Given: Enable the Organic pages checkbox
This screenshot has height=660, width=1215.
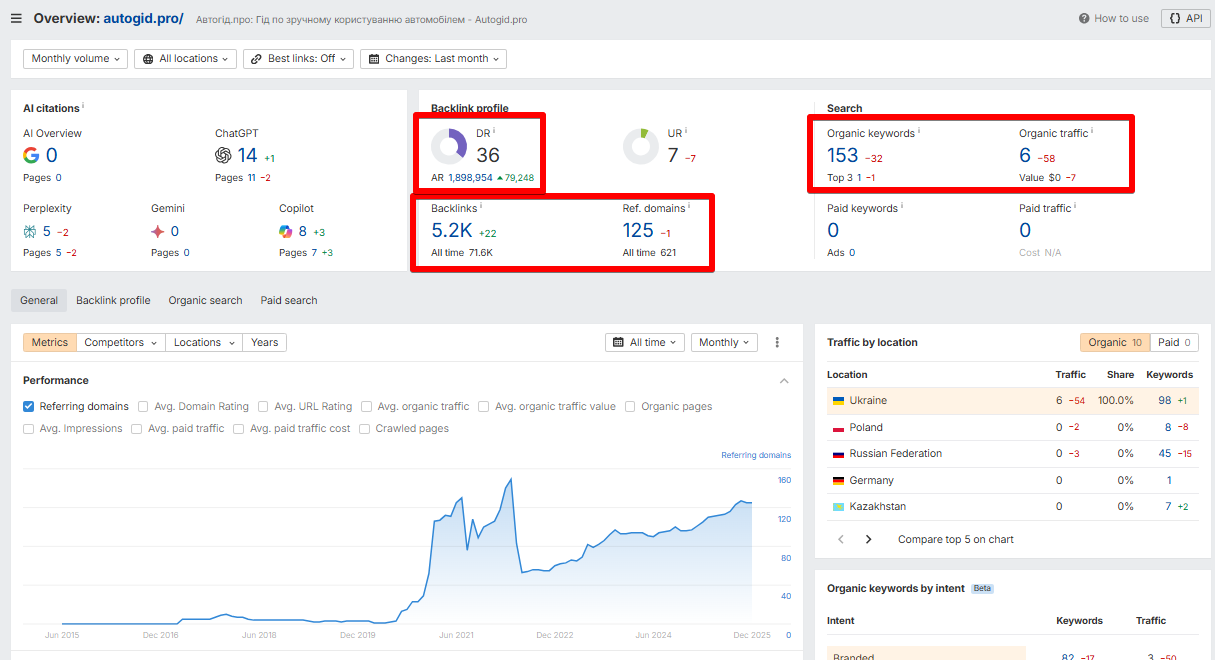Looking at the screenshot, I should [x=631, y=406].
